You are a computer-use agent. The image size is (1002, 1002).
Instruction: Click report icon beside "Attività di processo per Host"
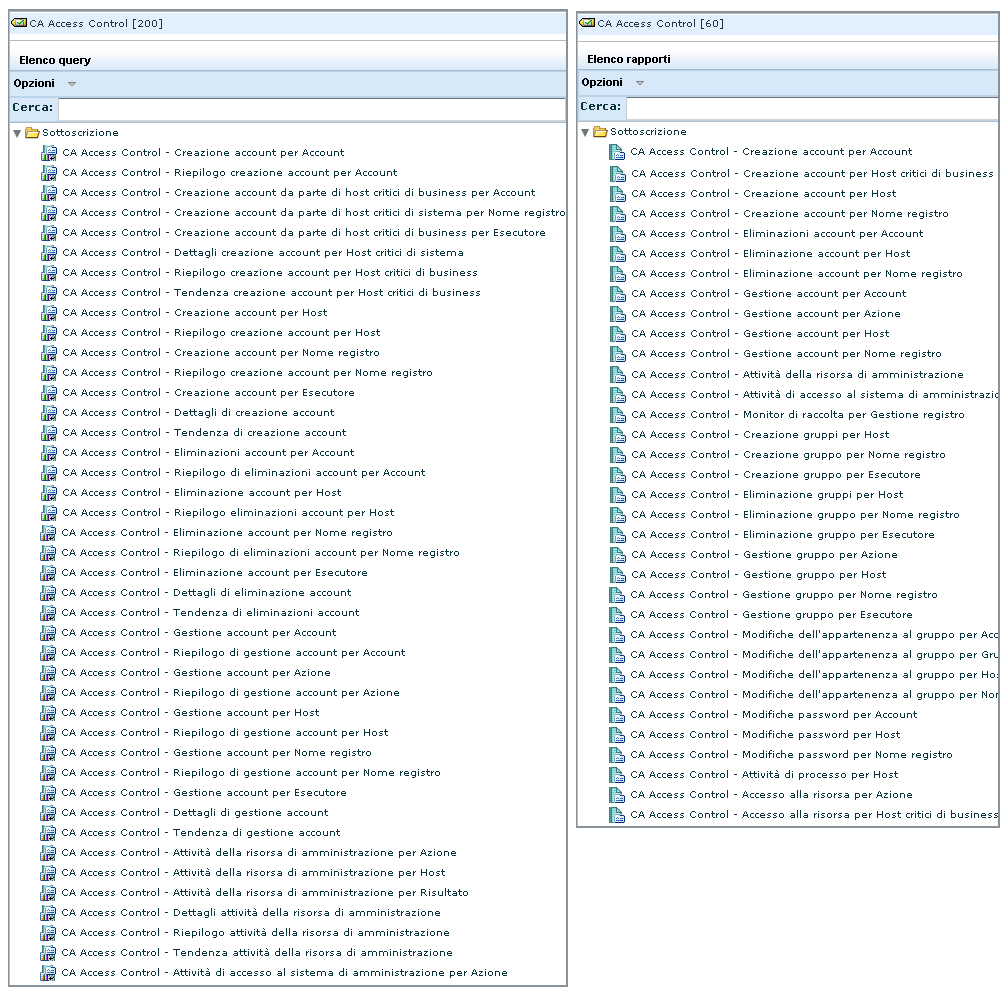click(x=615, y=774)
